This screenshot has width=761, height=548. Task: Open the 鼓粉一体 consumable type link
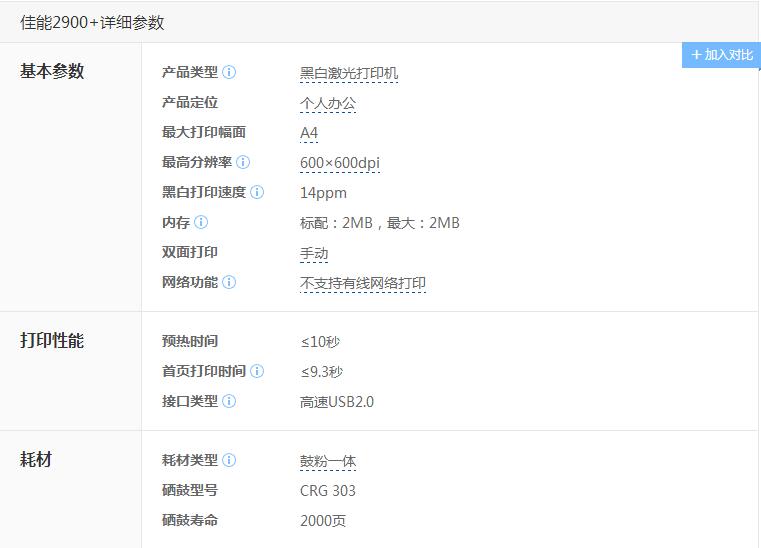point(328,461)
